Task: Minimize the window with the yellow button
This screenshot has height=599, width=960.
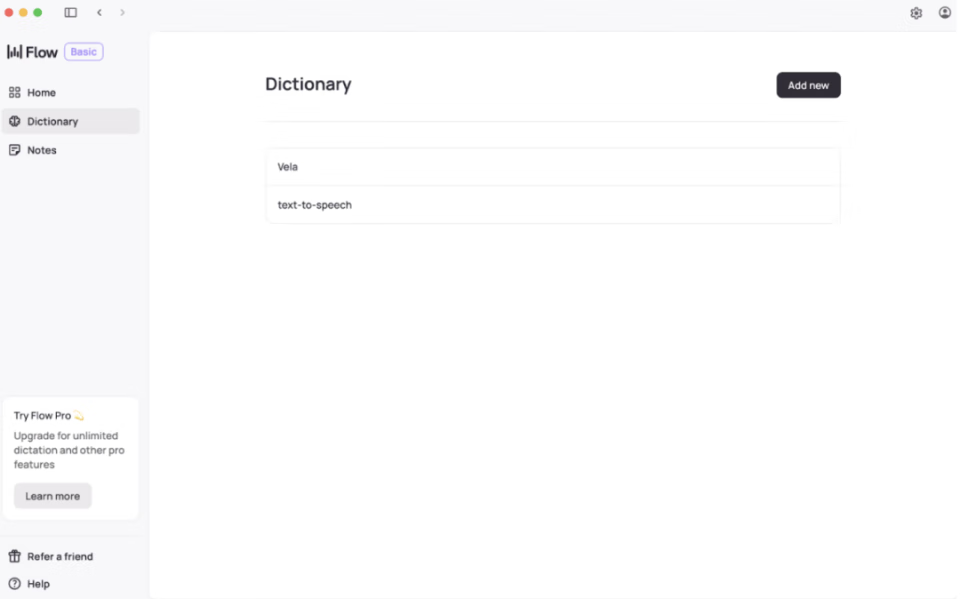Action: point(23,12)
